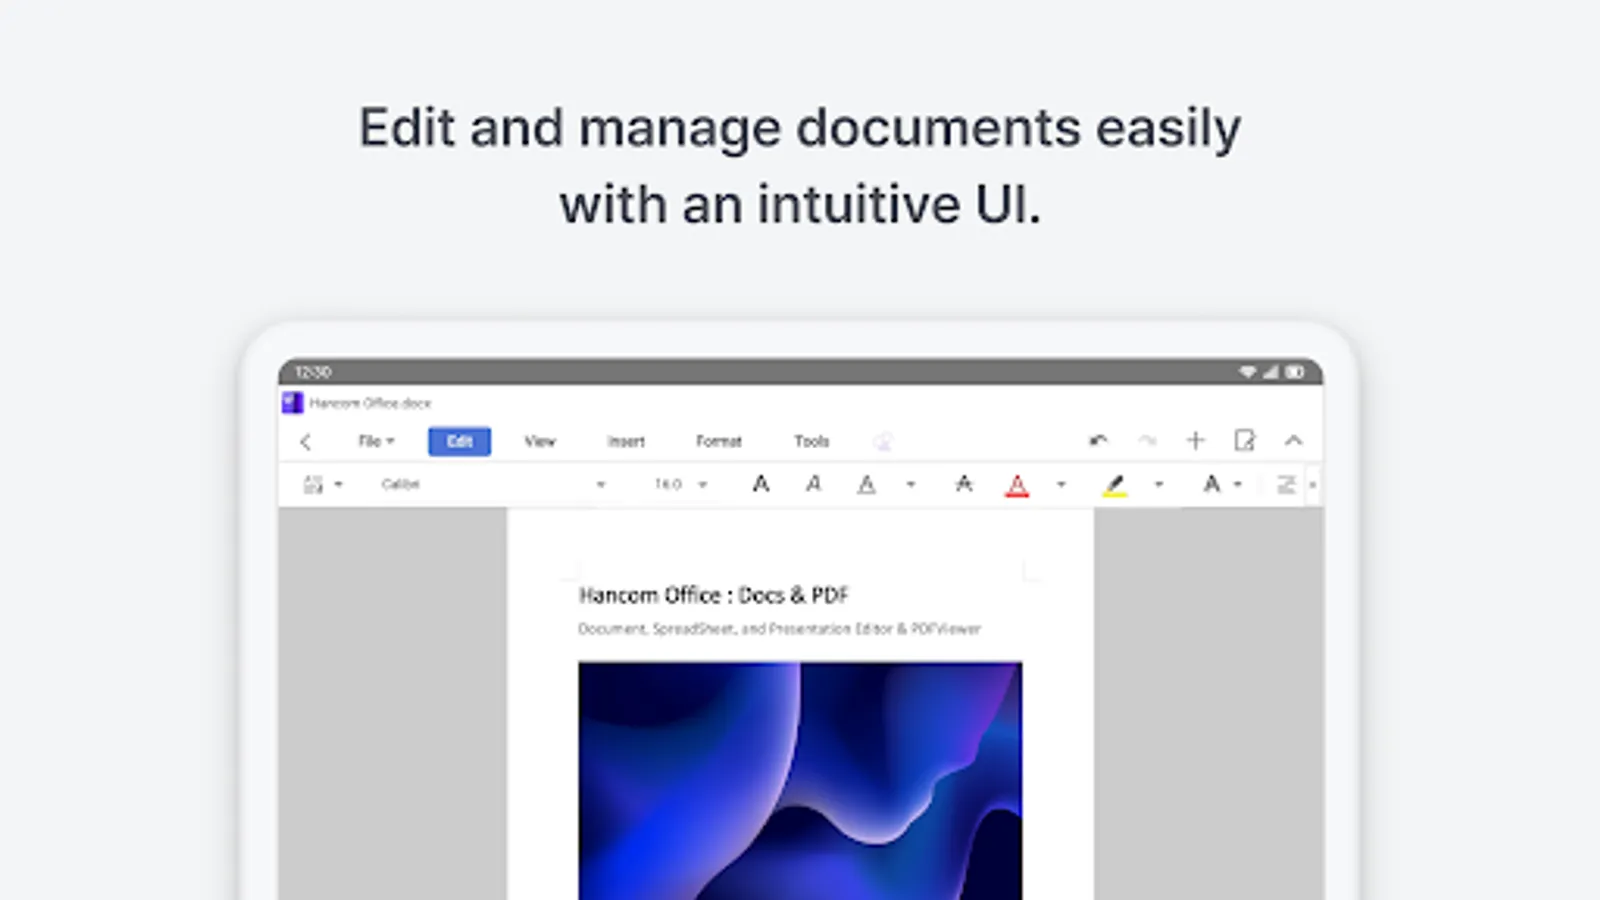Expand the character format dropdown arrow
The image size is (1600, 900).
1238,485
